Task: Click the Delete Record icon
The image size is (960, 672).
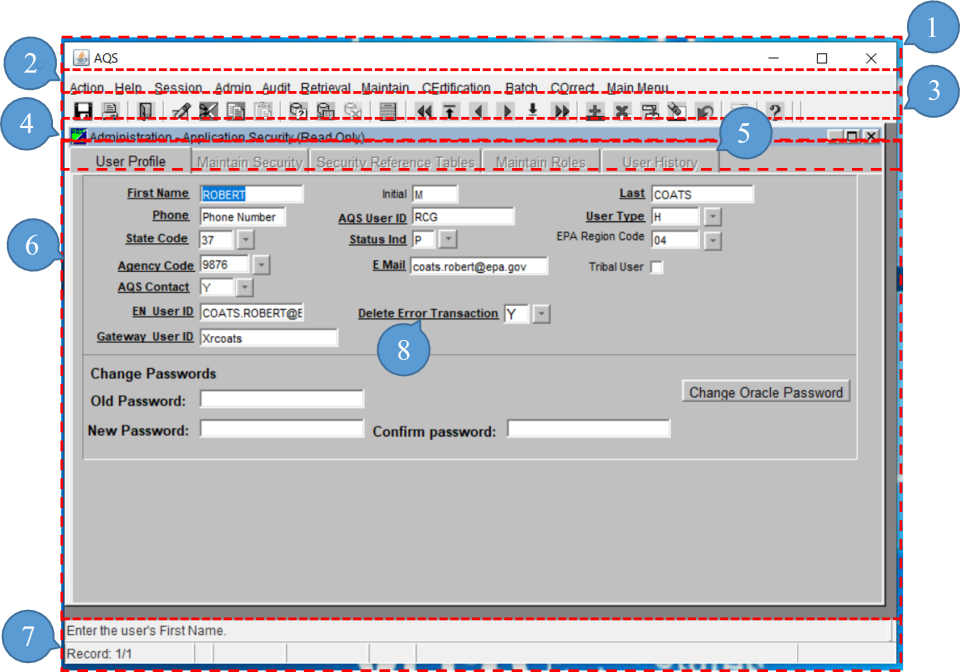Action: pyautogui.click(x=621, y=110)
